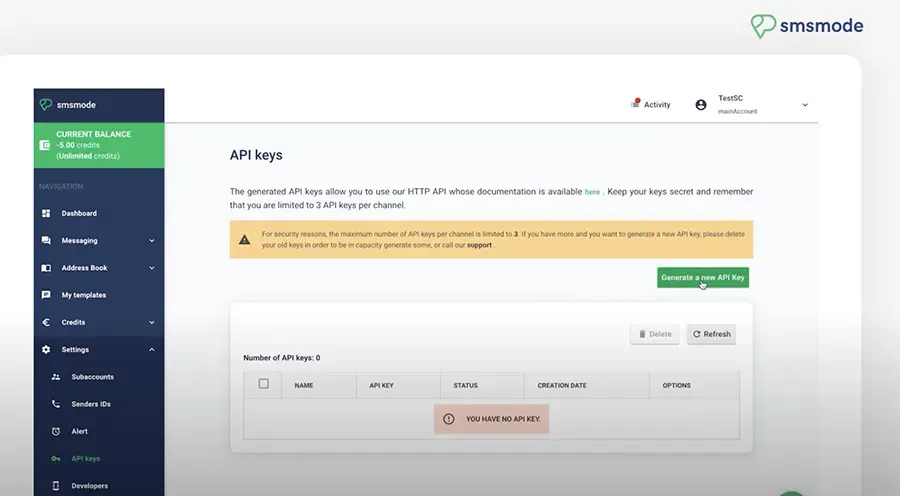Click the Settings gear icon
Image resolution: width=900 pixels, height=496 pixels.
tap(46, 350)
